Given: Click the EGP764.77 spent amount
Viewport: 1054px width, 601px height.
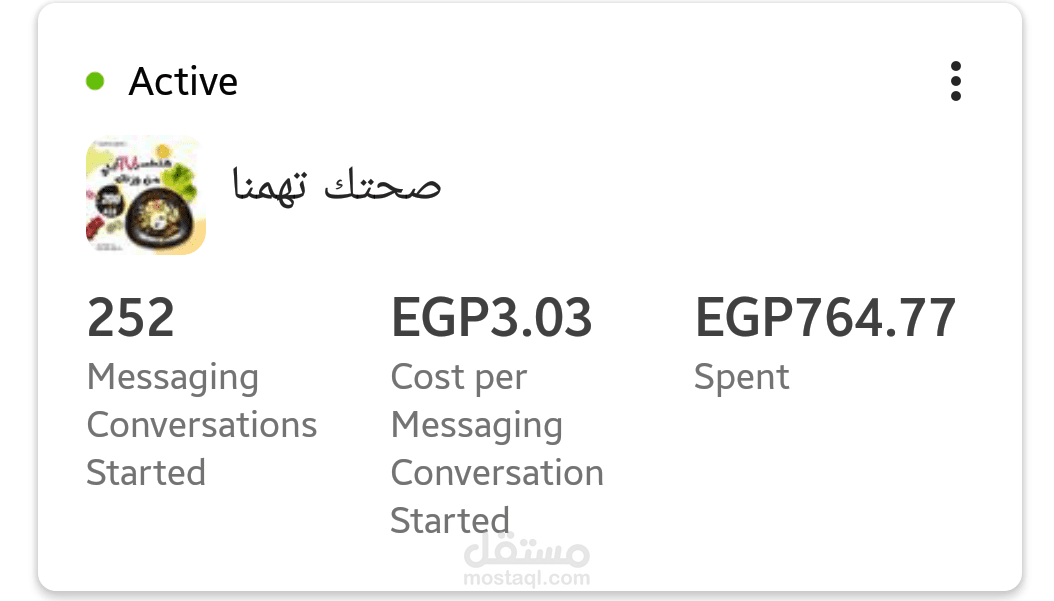Looking at the screenshot, I should click(825, 318).
